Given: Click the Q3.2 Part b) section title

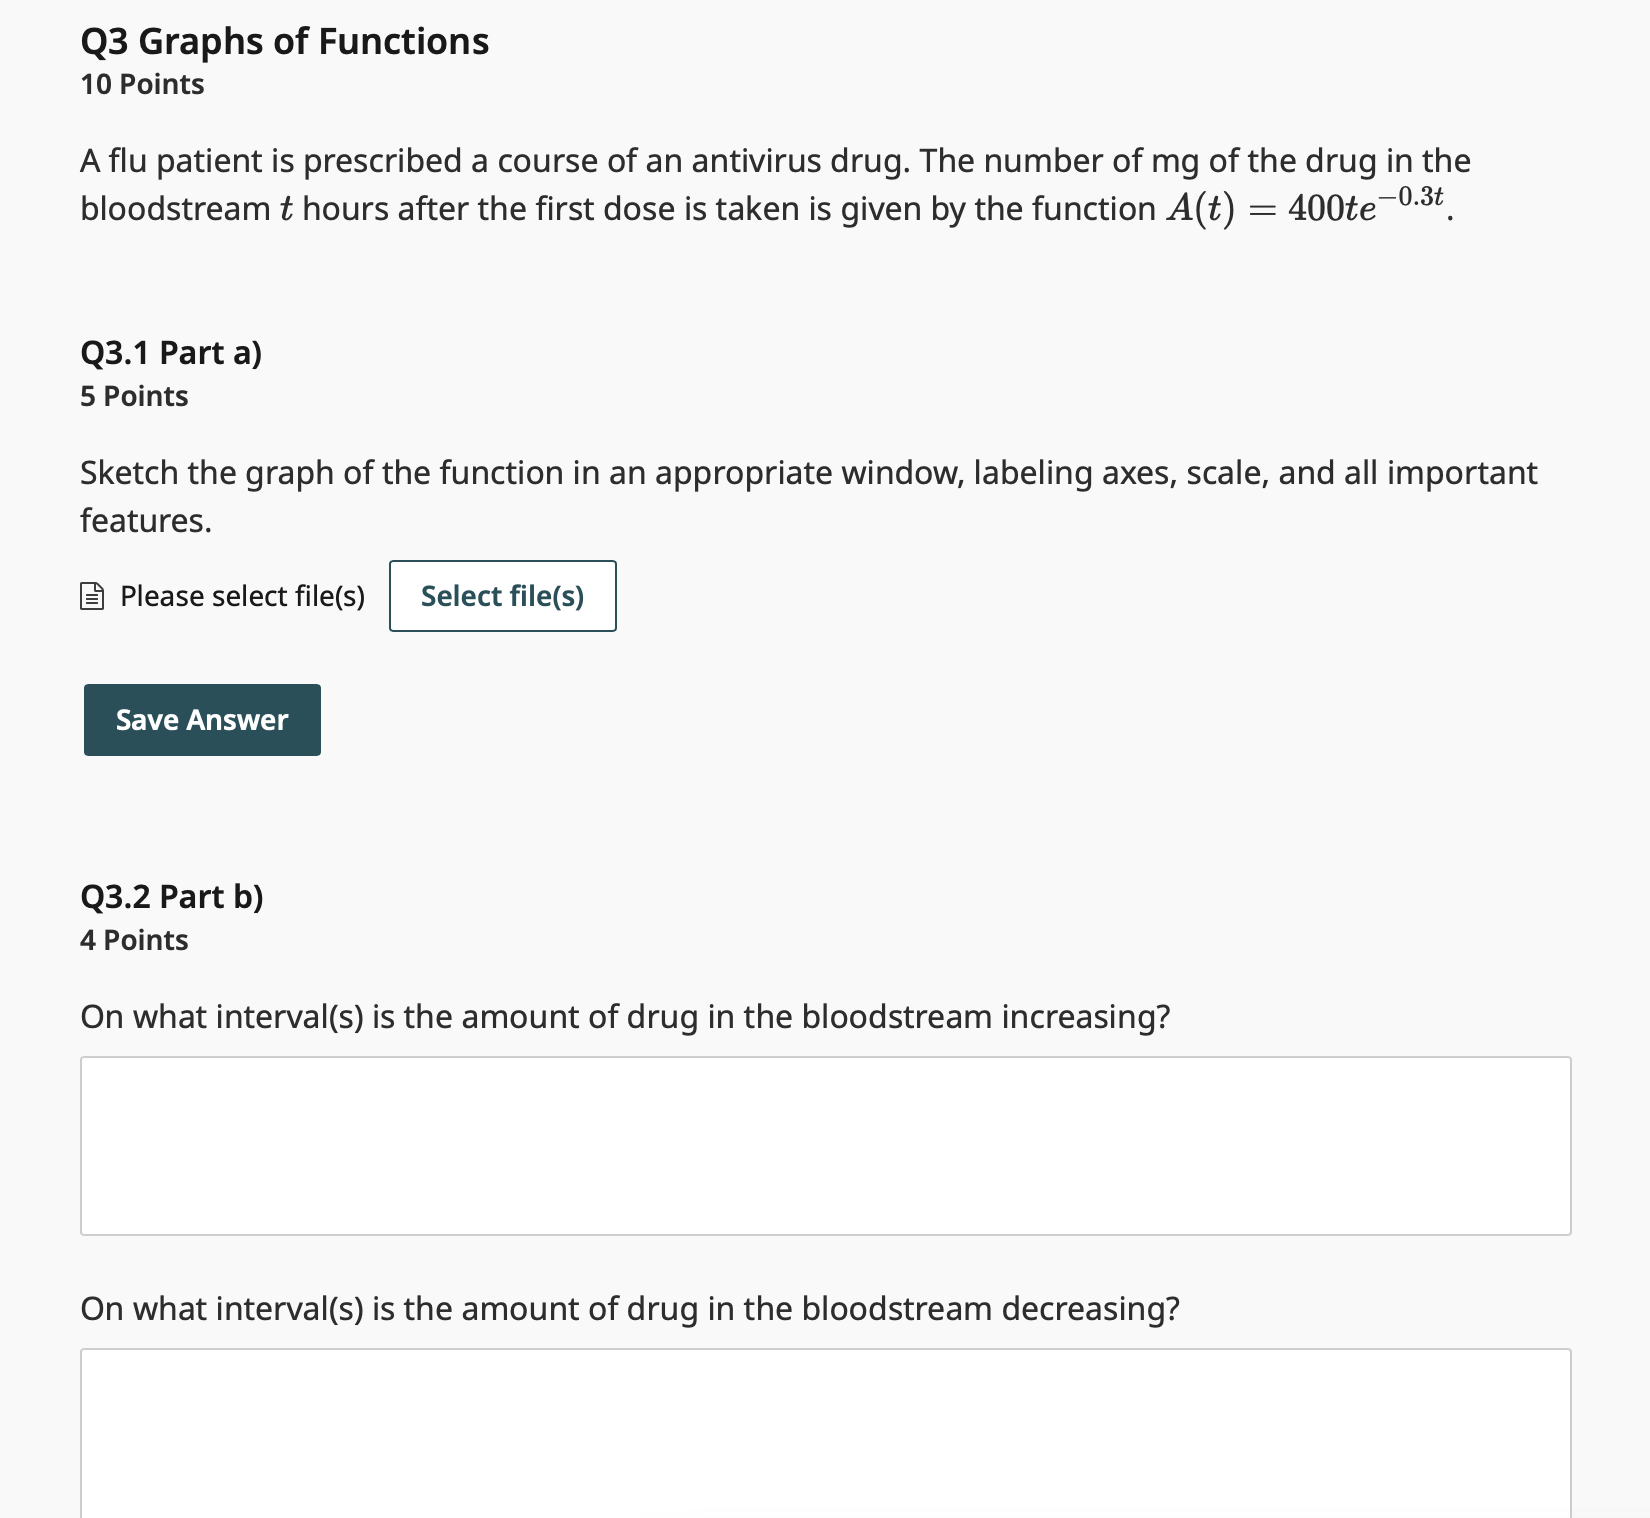Looking at the screenshot, I should (172, 897).
